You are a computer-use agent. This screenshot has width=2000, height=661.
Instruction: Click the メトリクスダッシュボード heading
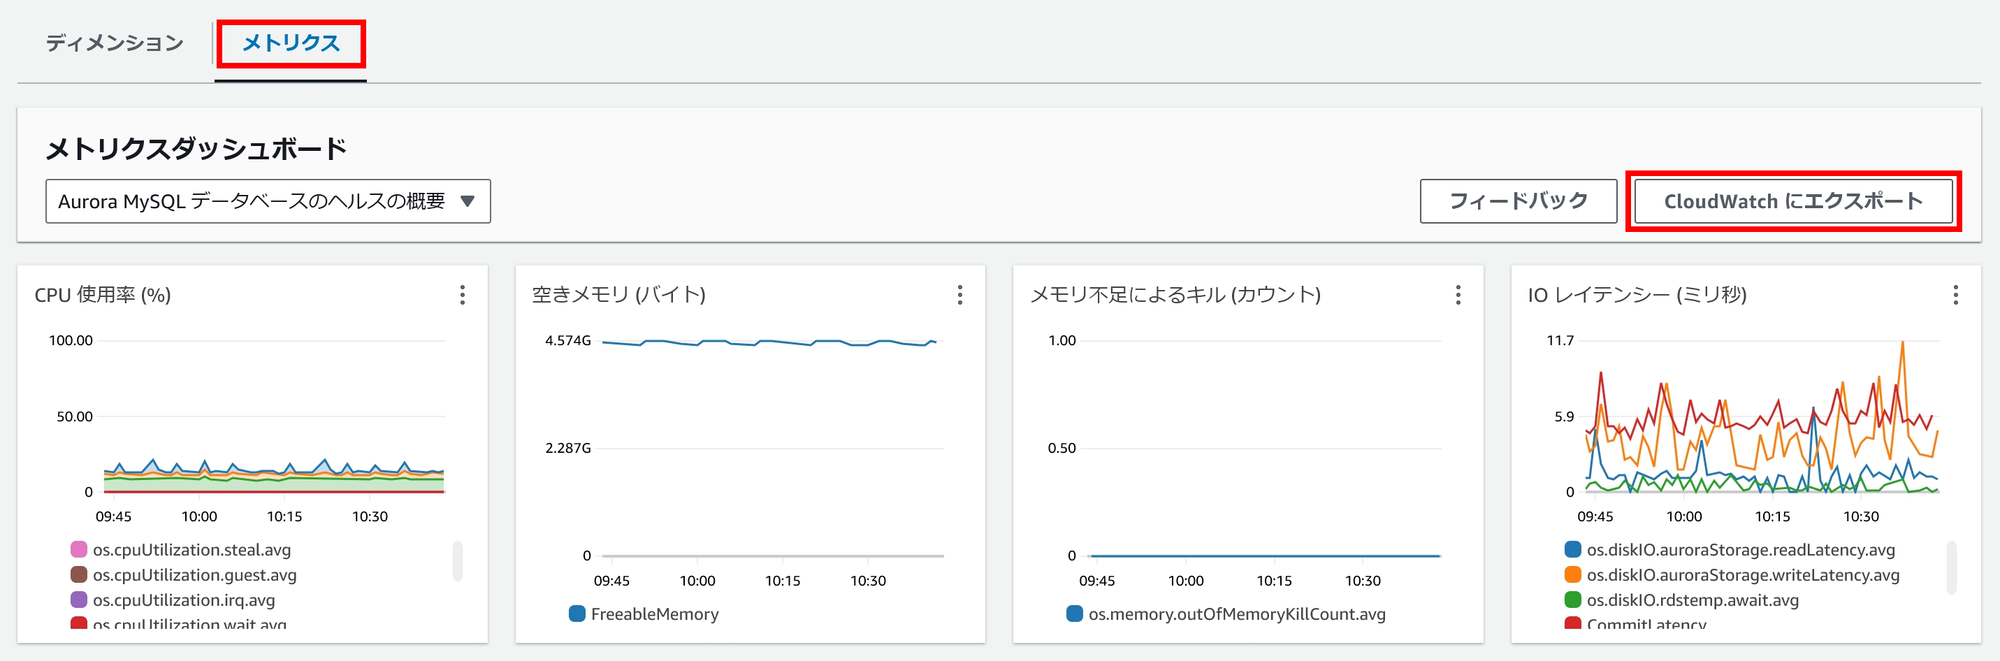tap(196, 149)
